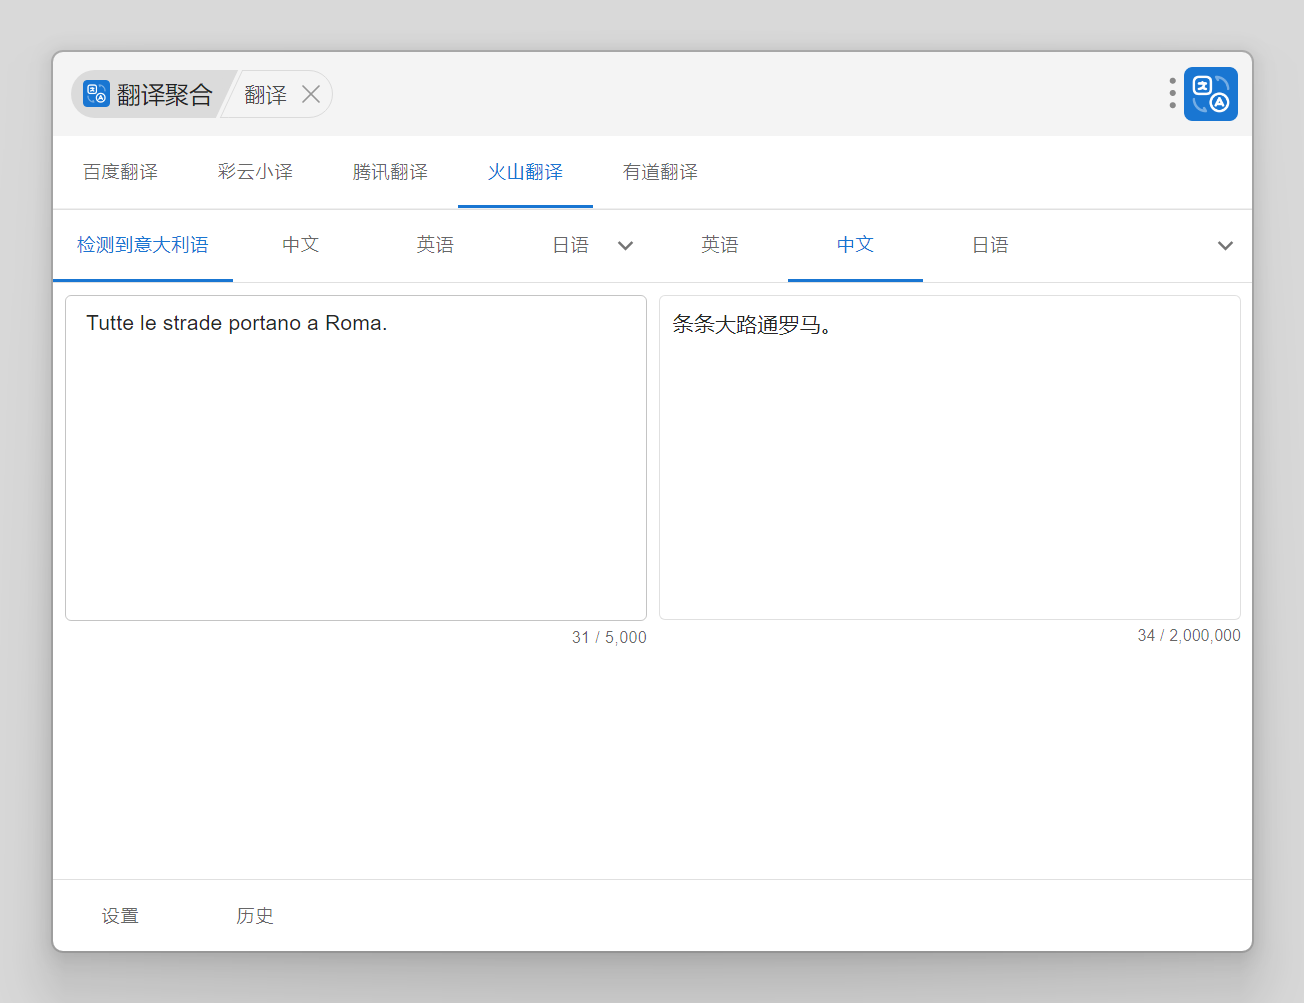Open 设置 settings at bottom

(x=120, y=916)
